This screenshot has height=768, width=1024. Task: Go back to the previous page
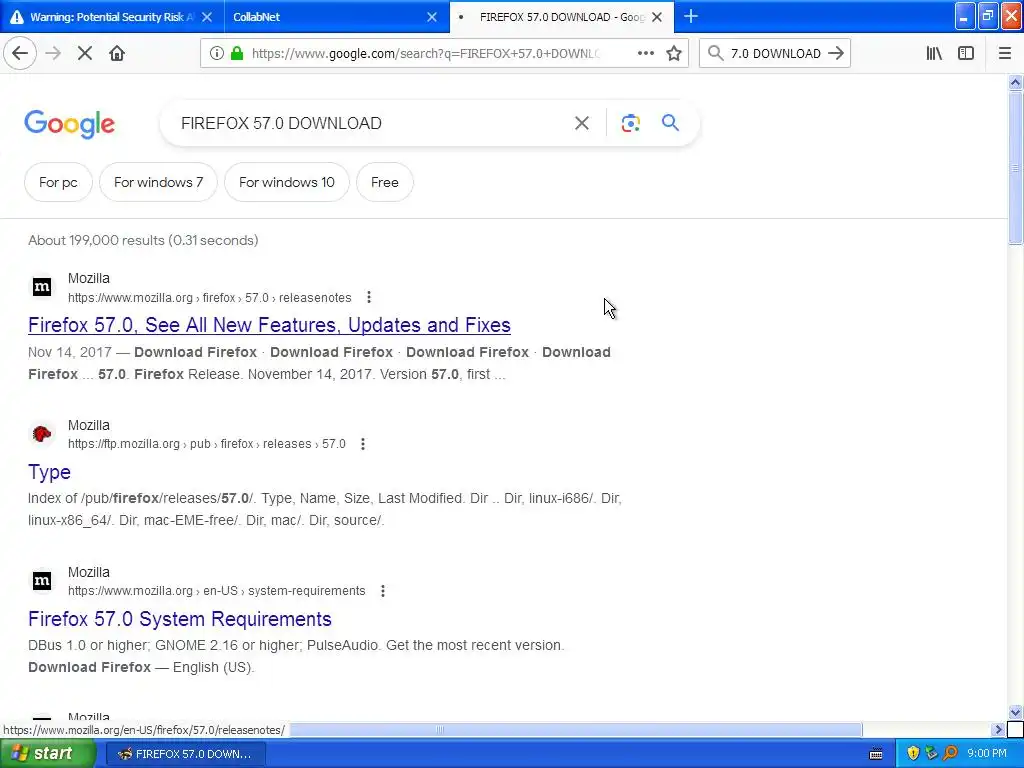point(20,54)
